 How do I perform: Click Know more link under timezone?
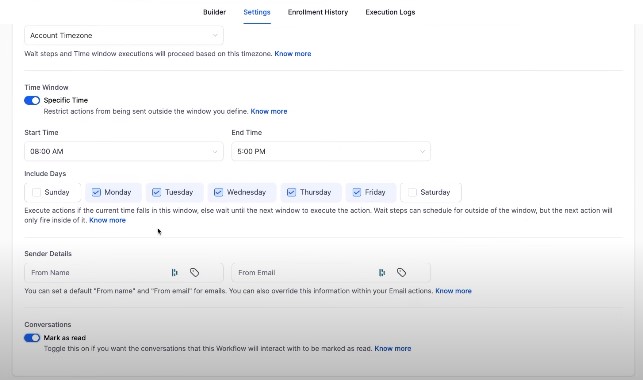[x=293, y=54]
